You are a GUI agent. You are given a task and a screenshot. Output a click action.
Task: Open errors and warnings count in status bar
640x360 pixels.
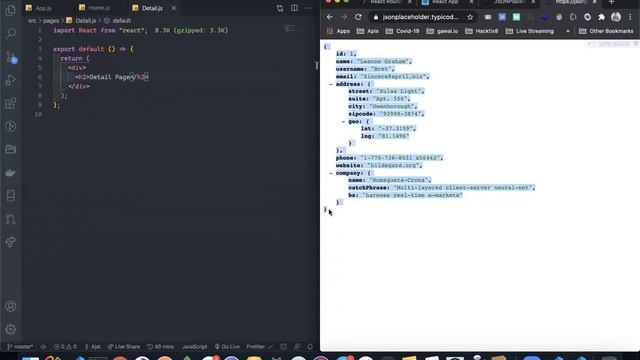click(x=65, y=347)
